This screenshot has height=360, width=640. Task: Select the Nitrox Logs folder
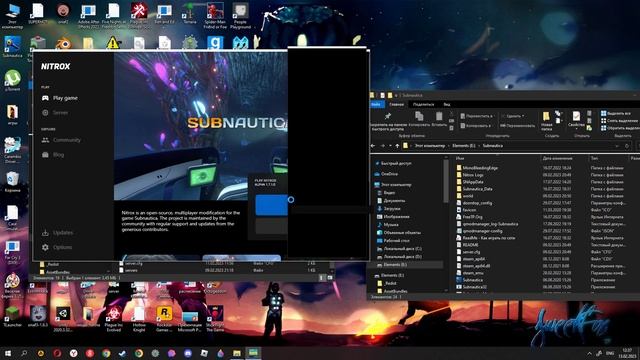coord(473,175)
